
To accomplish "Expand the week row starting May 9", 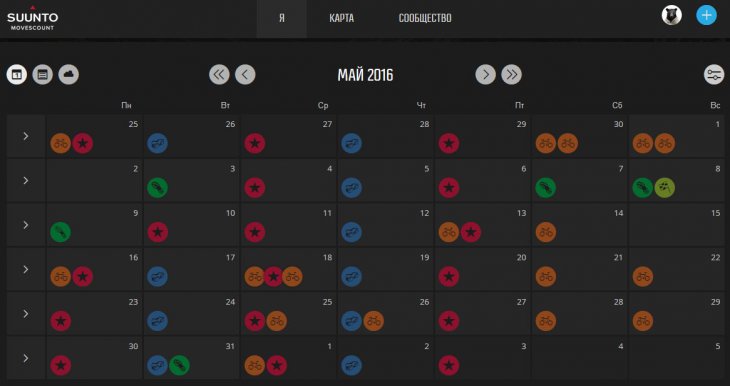I will (x=26, y=225).
